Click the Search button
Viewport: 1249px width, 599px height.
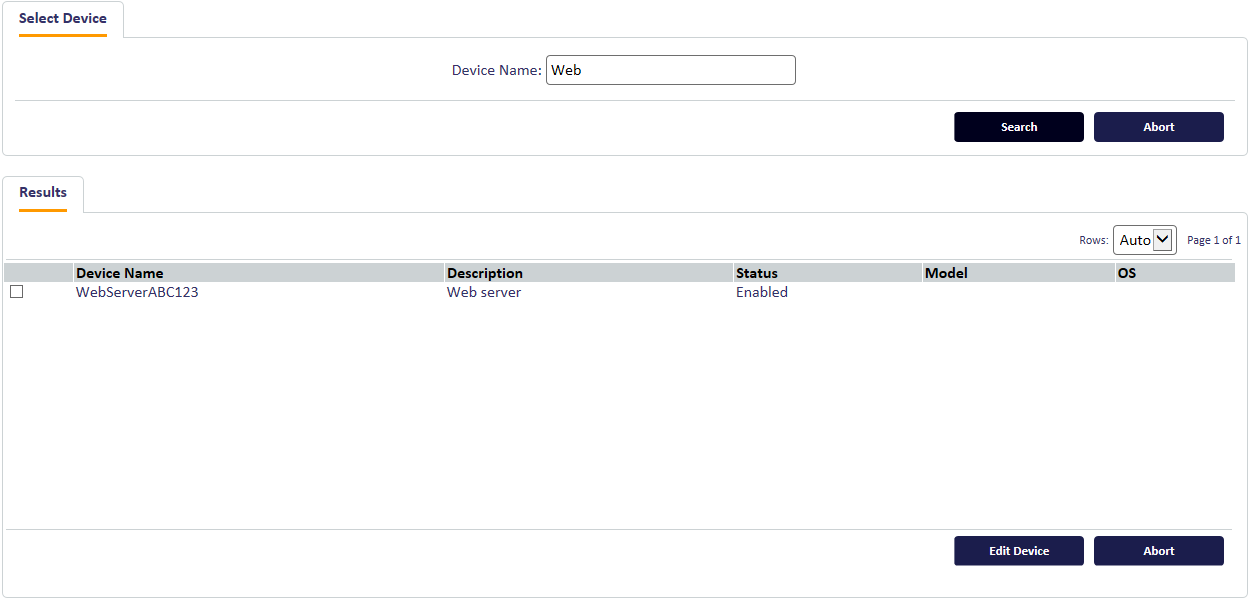(1019, 127)
